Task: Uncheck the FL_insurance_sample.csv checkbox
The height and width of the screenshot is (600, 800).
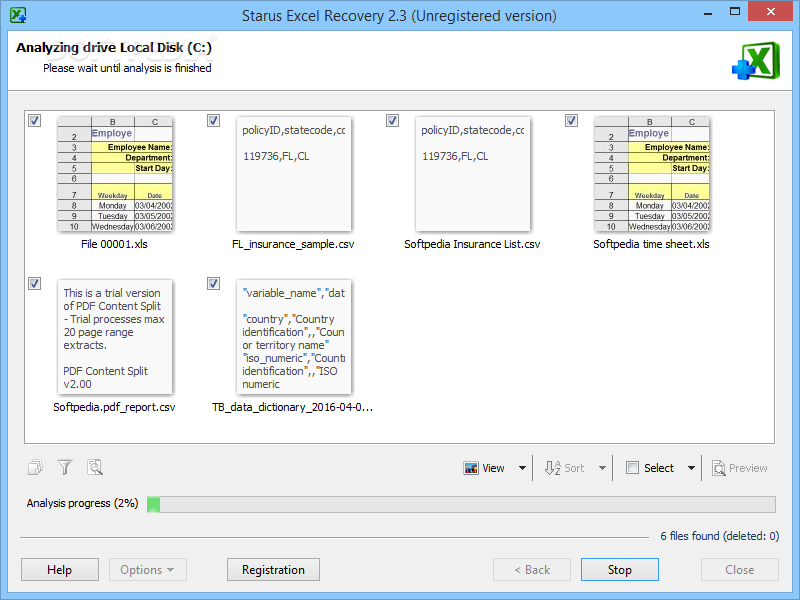Action: pyautogui.click(x=213, y=120)
